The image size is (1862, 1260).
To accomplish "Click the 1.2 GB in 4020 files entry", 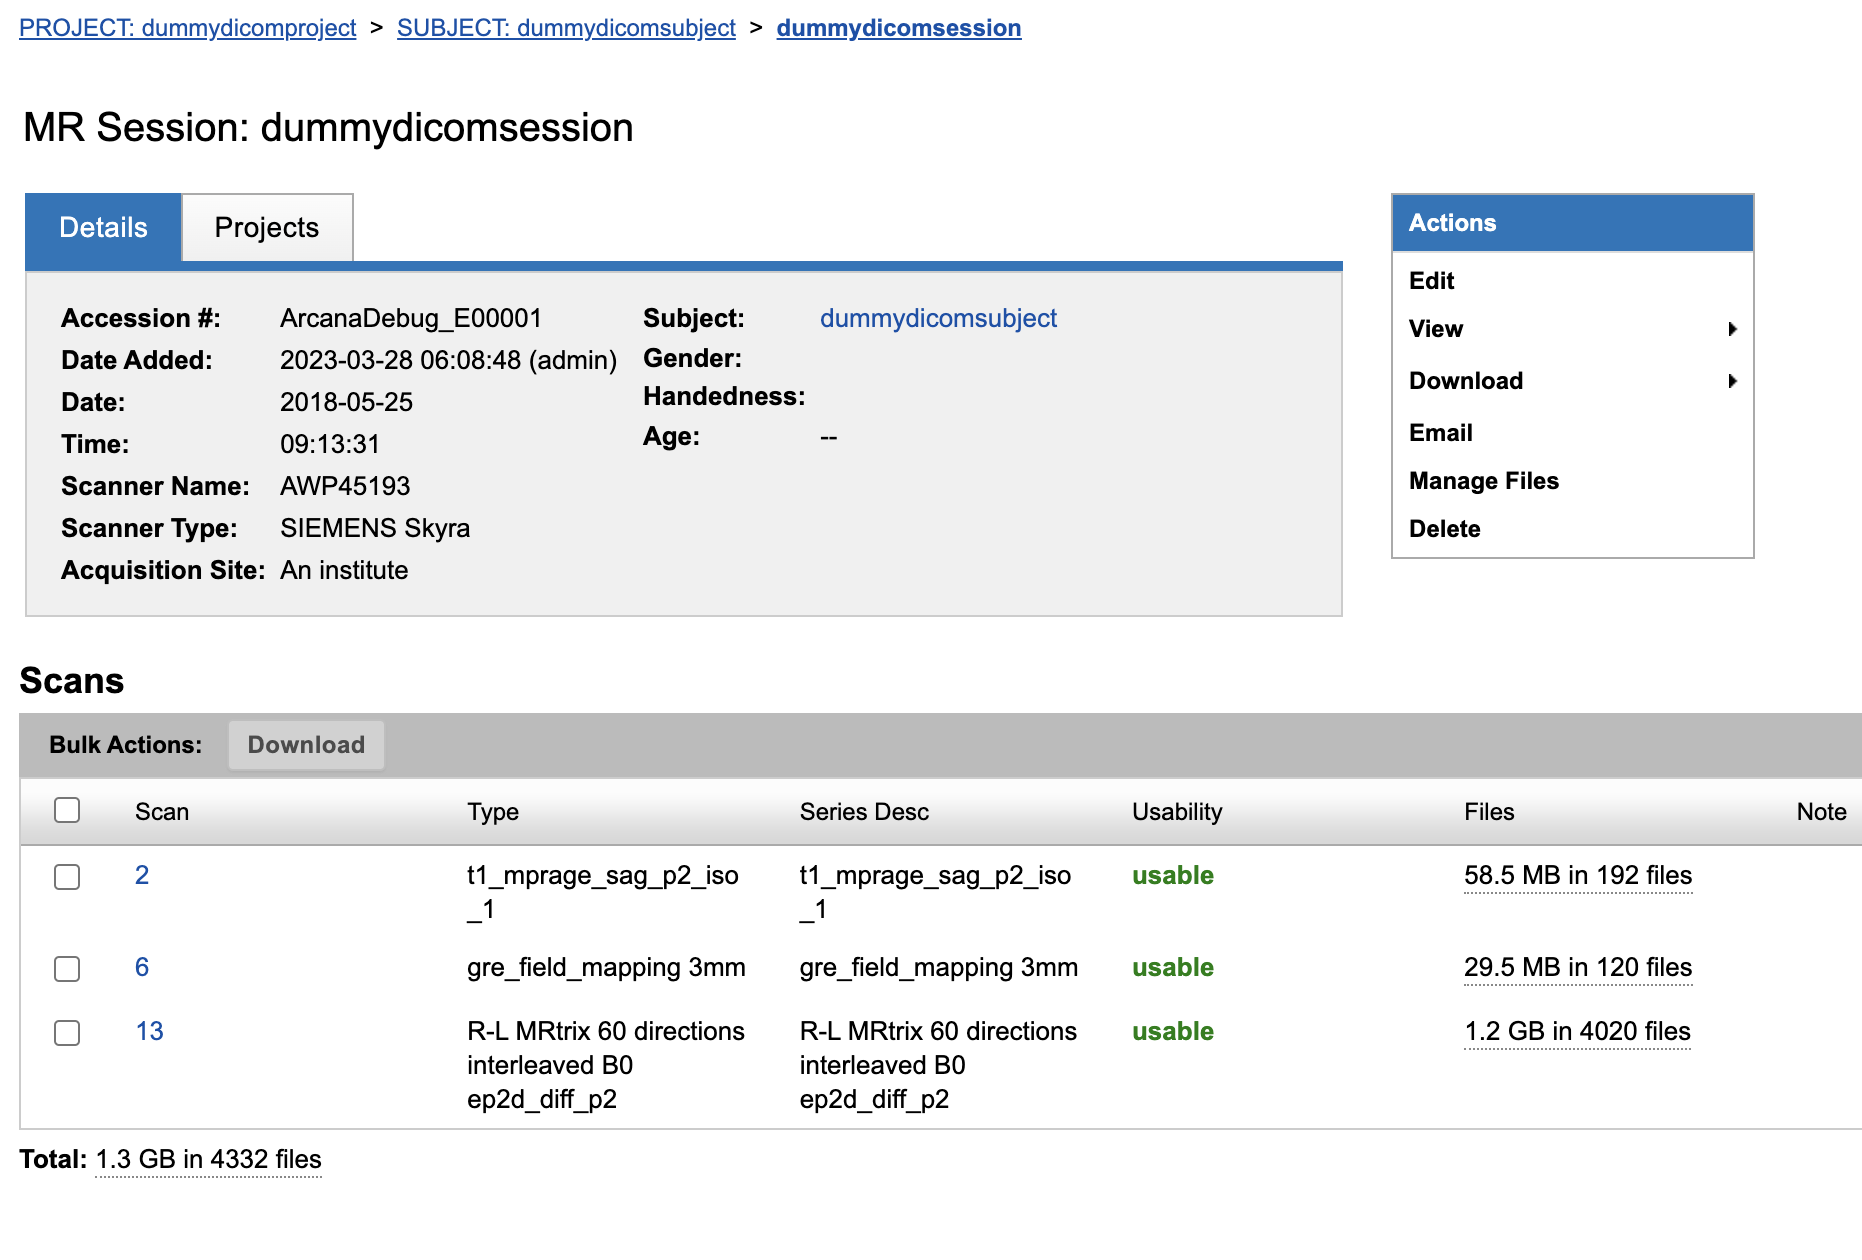I will 1577,1031.
